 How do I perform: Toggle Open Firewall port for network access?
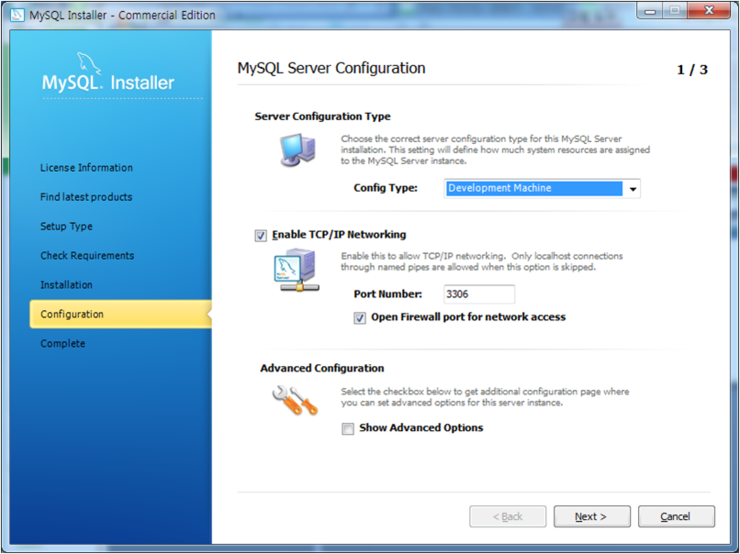click(360, 318)
